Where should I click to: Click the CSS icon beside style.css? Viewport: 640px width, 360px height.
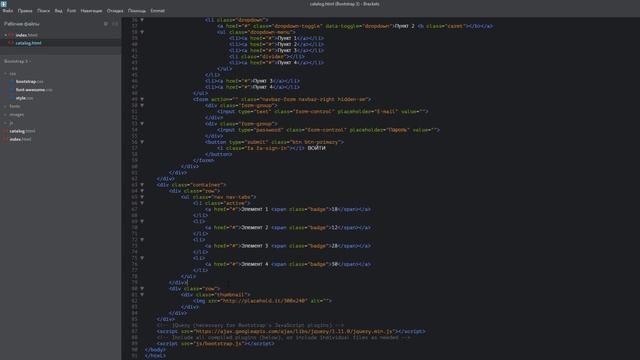(x=11, y=98)
